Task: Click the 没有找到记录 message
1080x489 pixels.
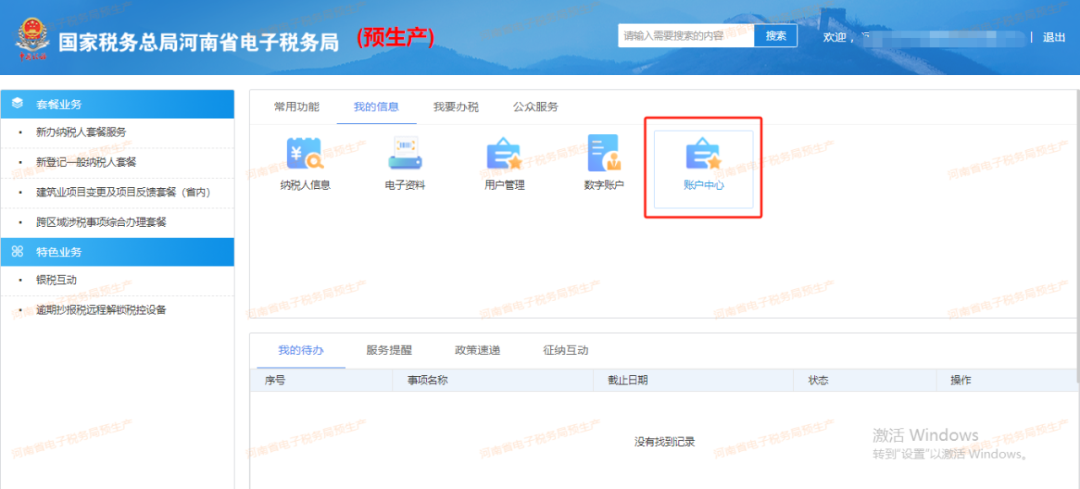Action: [x=665, y=441]
